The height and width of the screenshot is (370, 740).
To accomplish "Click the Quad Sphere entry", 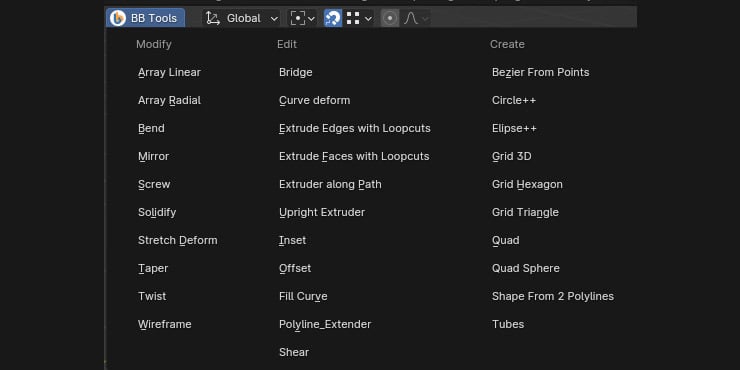I will coord(526,268).
